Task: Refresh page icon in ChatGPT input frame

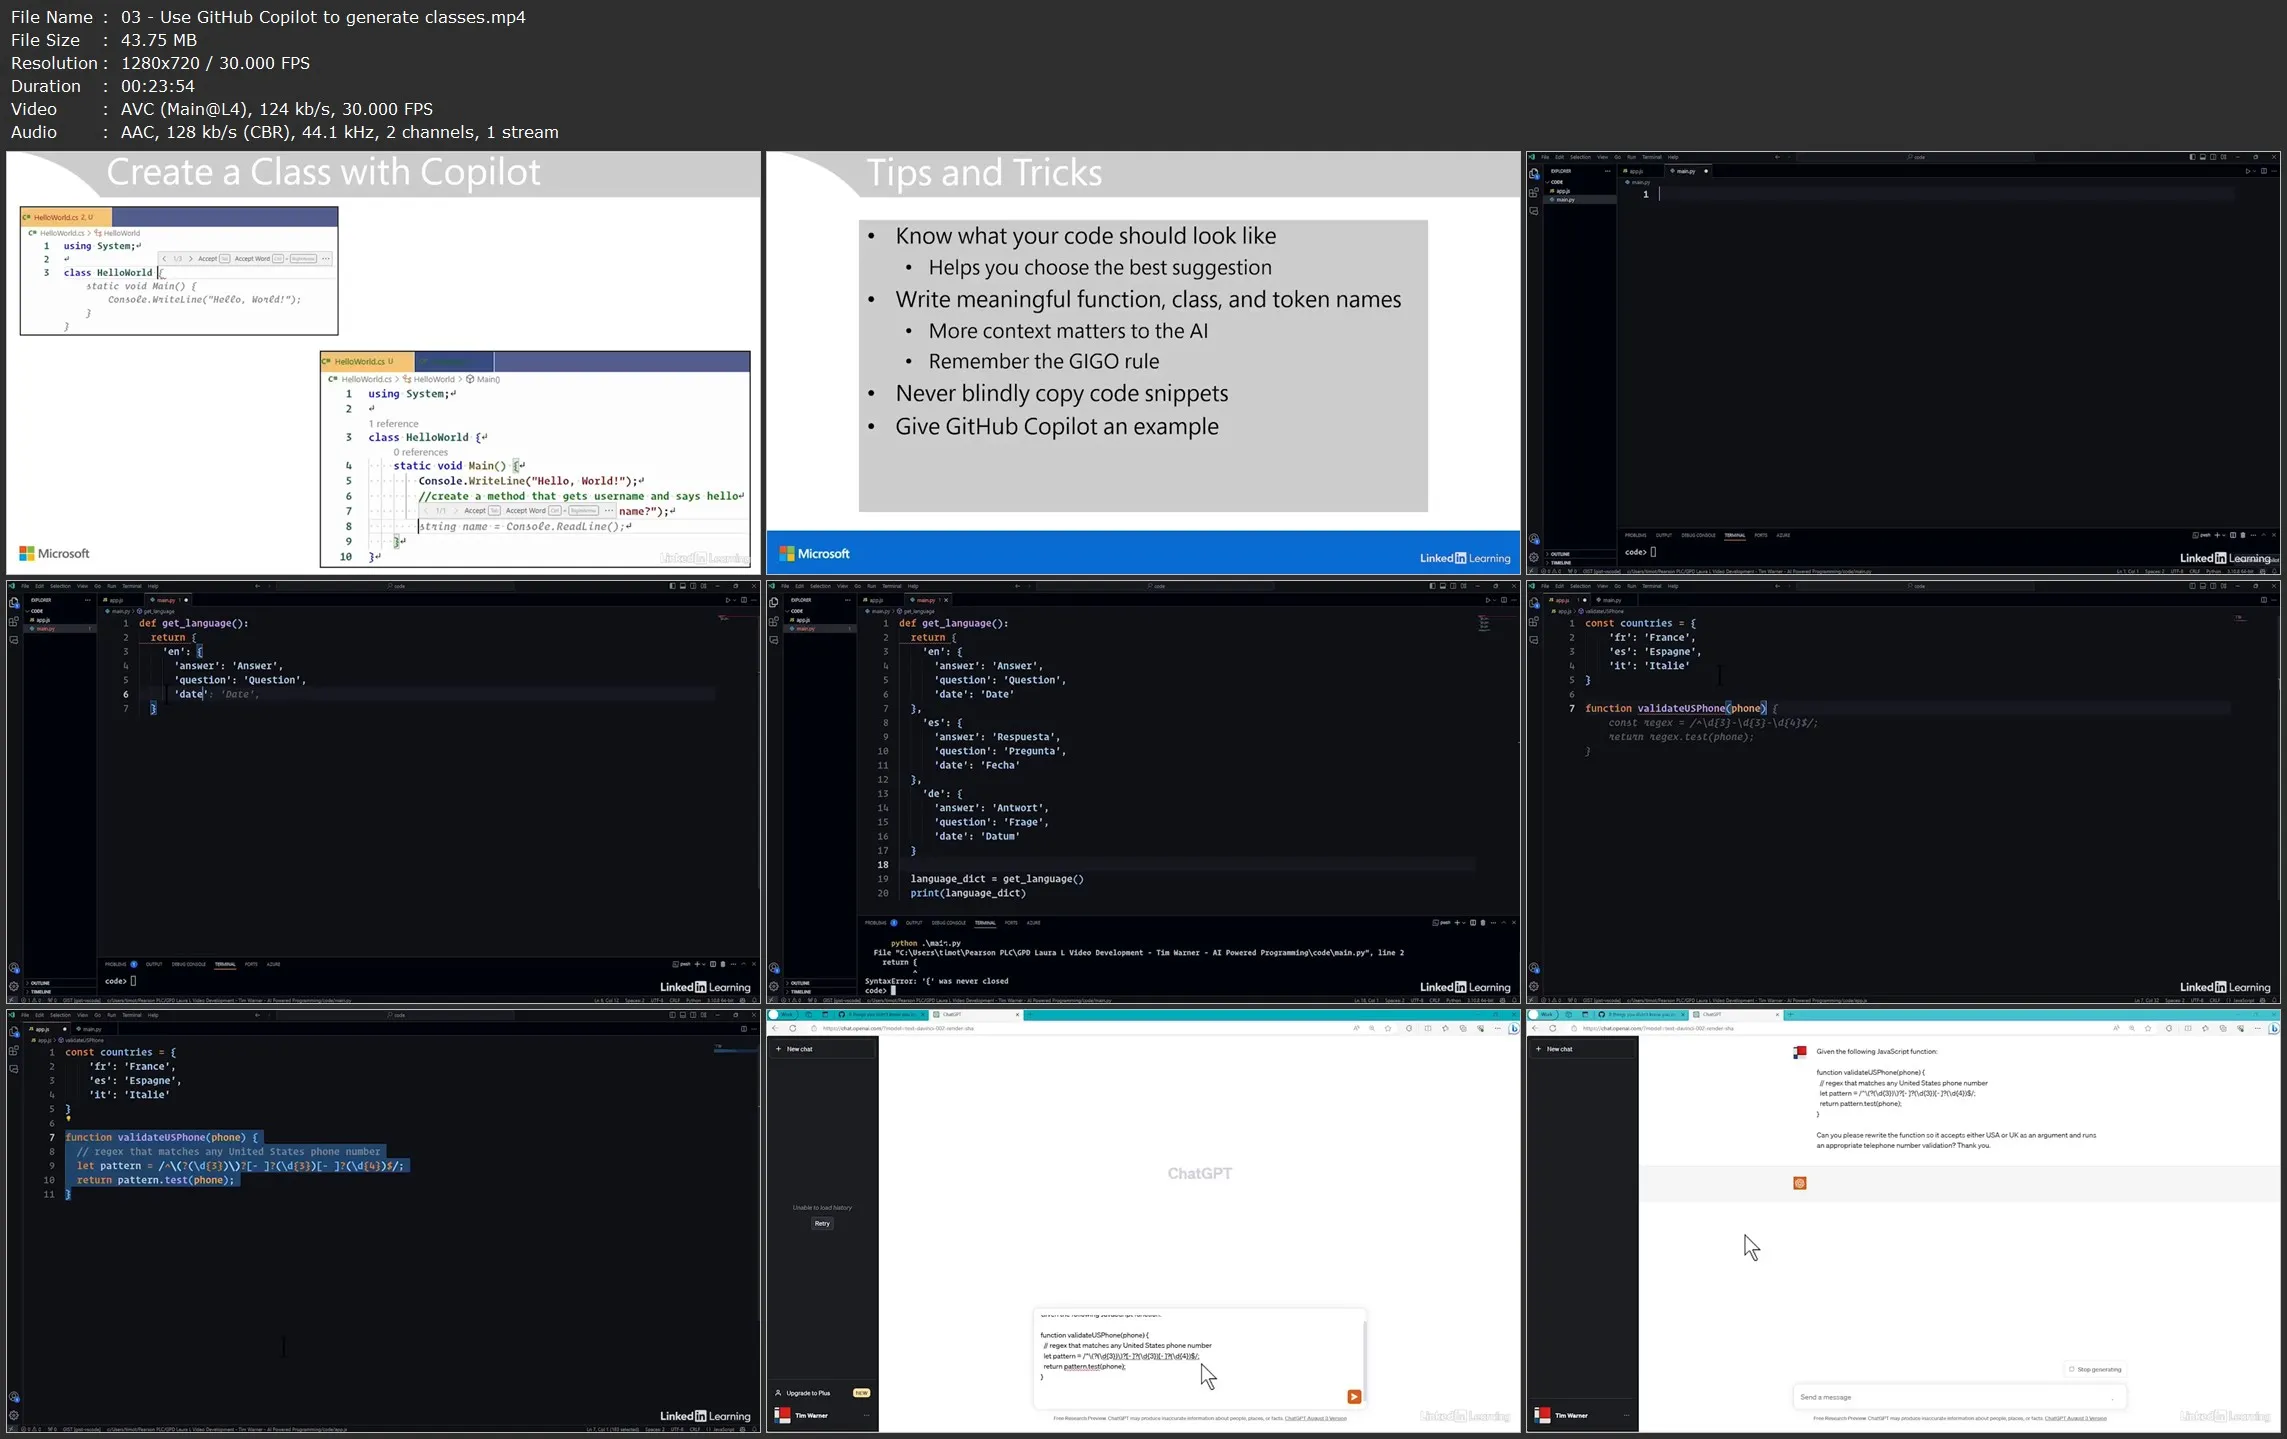Action: pyautogui.click(x=793, y=1028)
